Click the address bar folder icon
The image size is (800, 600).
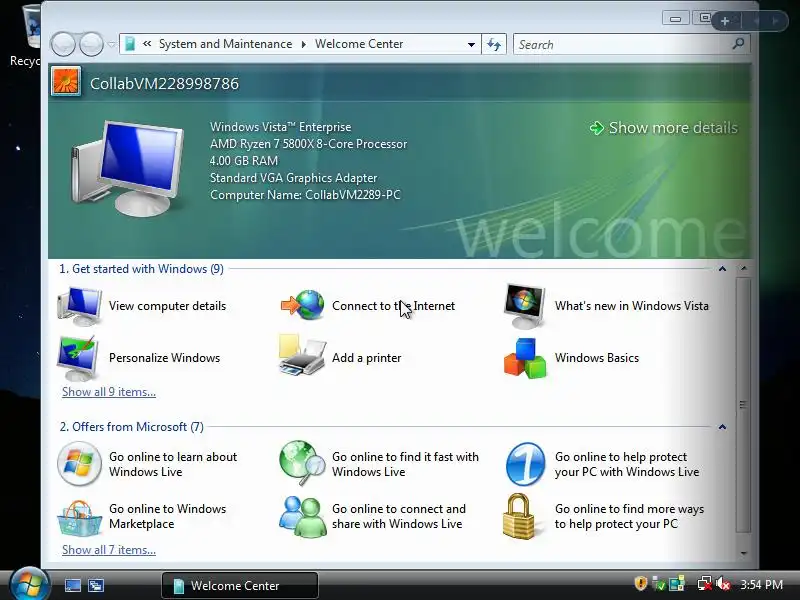coord(130,44)
